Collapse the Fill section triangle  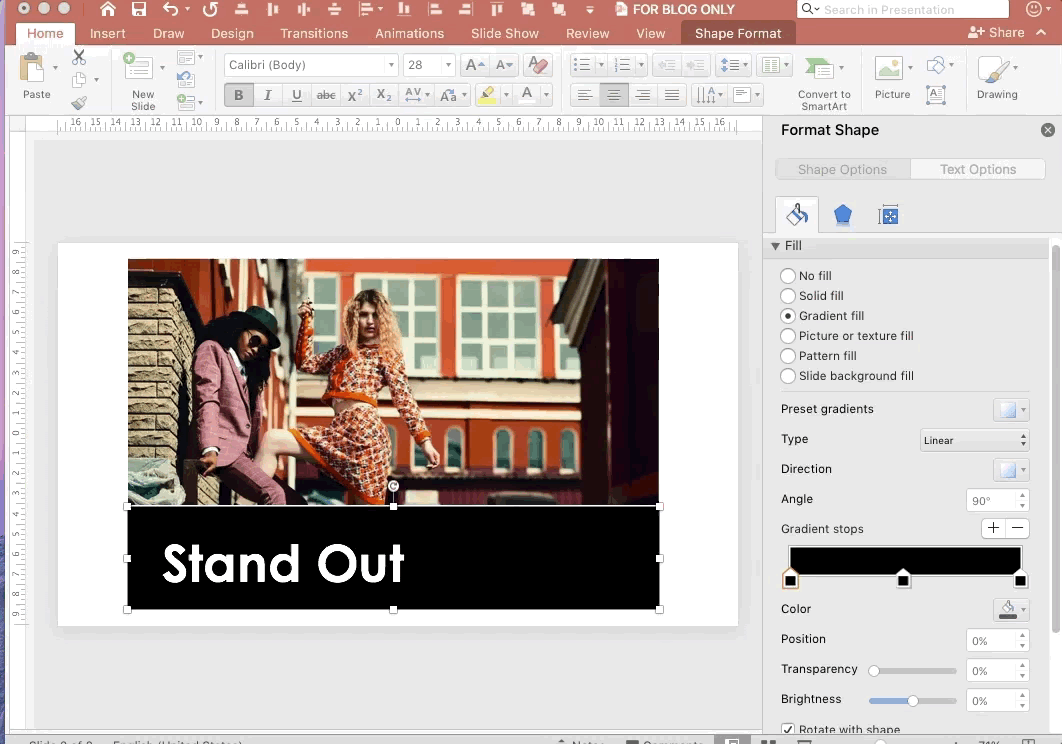776,246
